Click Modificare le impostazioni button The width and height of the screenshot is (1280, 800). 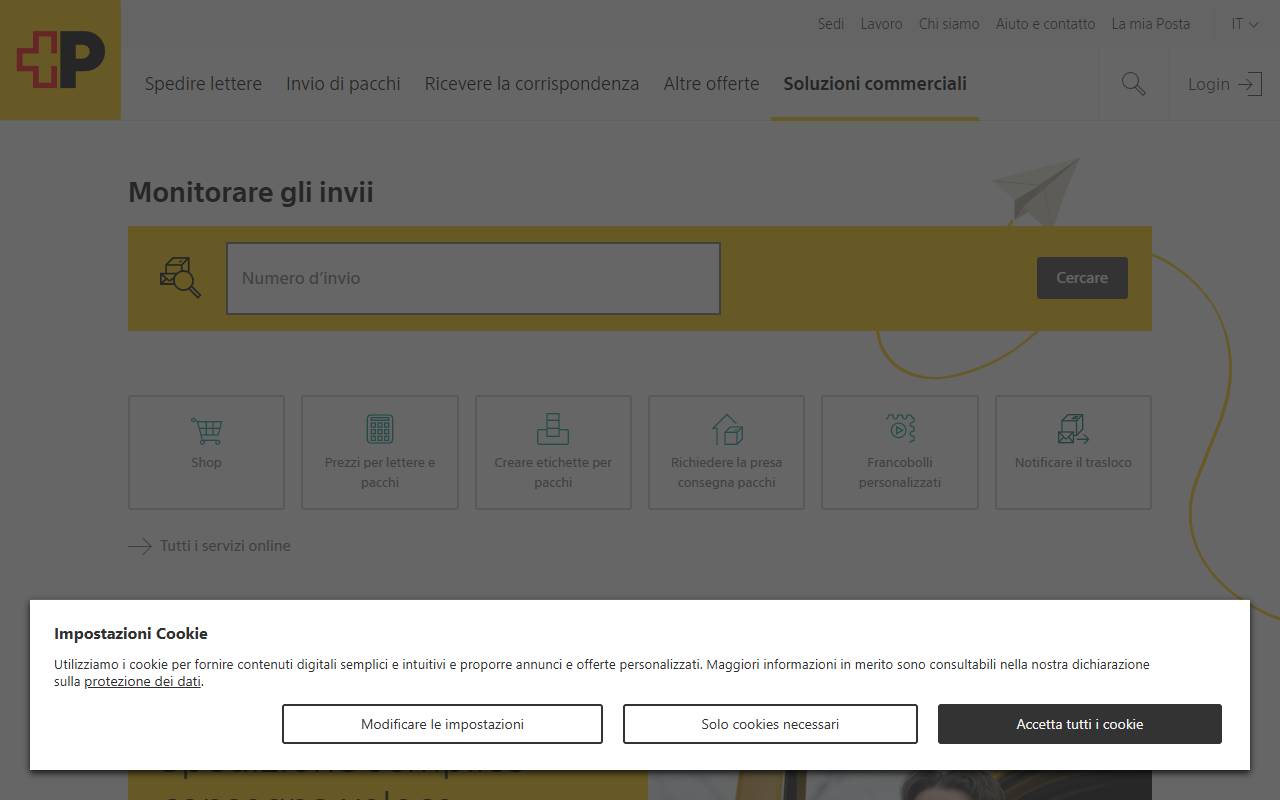point(442,724)
